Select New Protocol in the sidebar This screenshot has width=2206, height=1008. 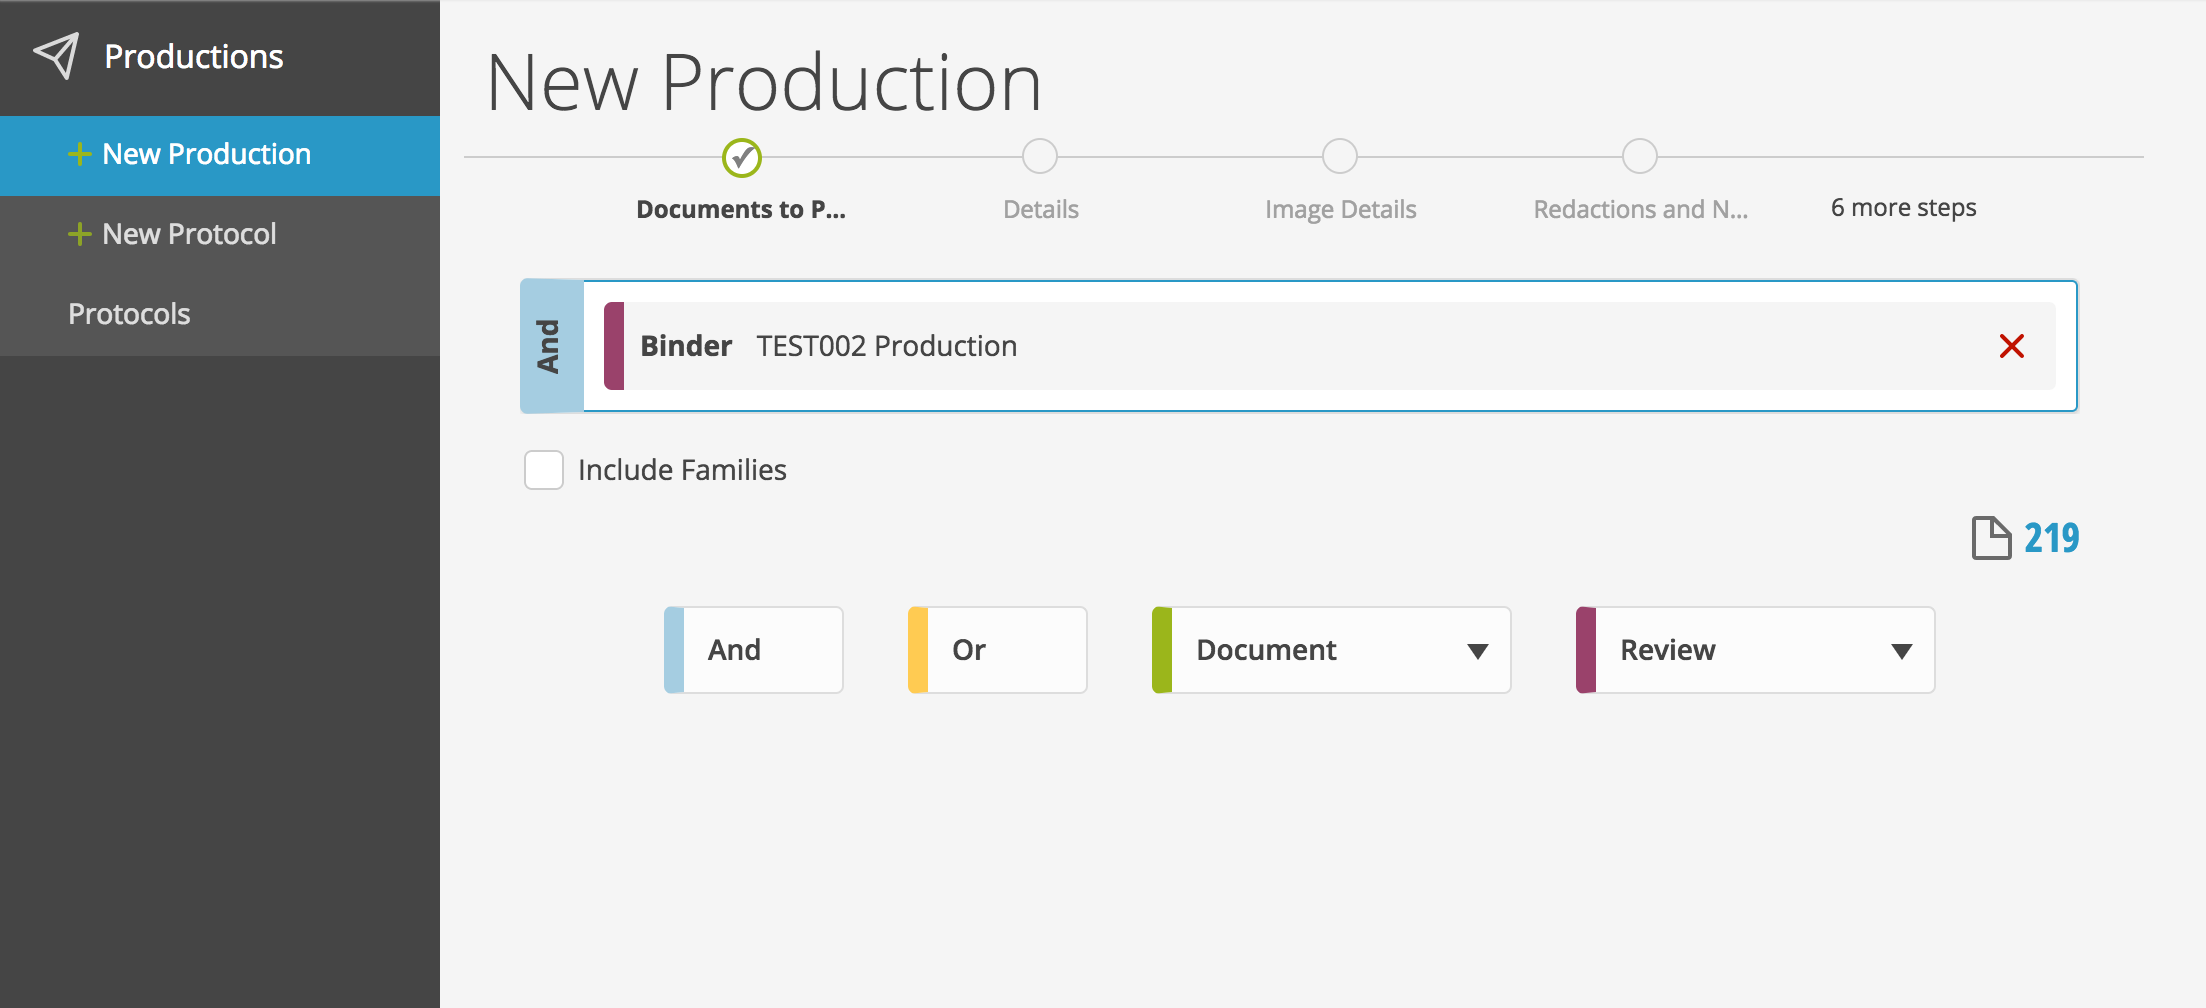pyautogui.click(x=220, y=235)
